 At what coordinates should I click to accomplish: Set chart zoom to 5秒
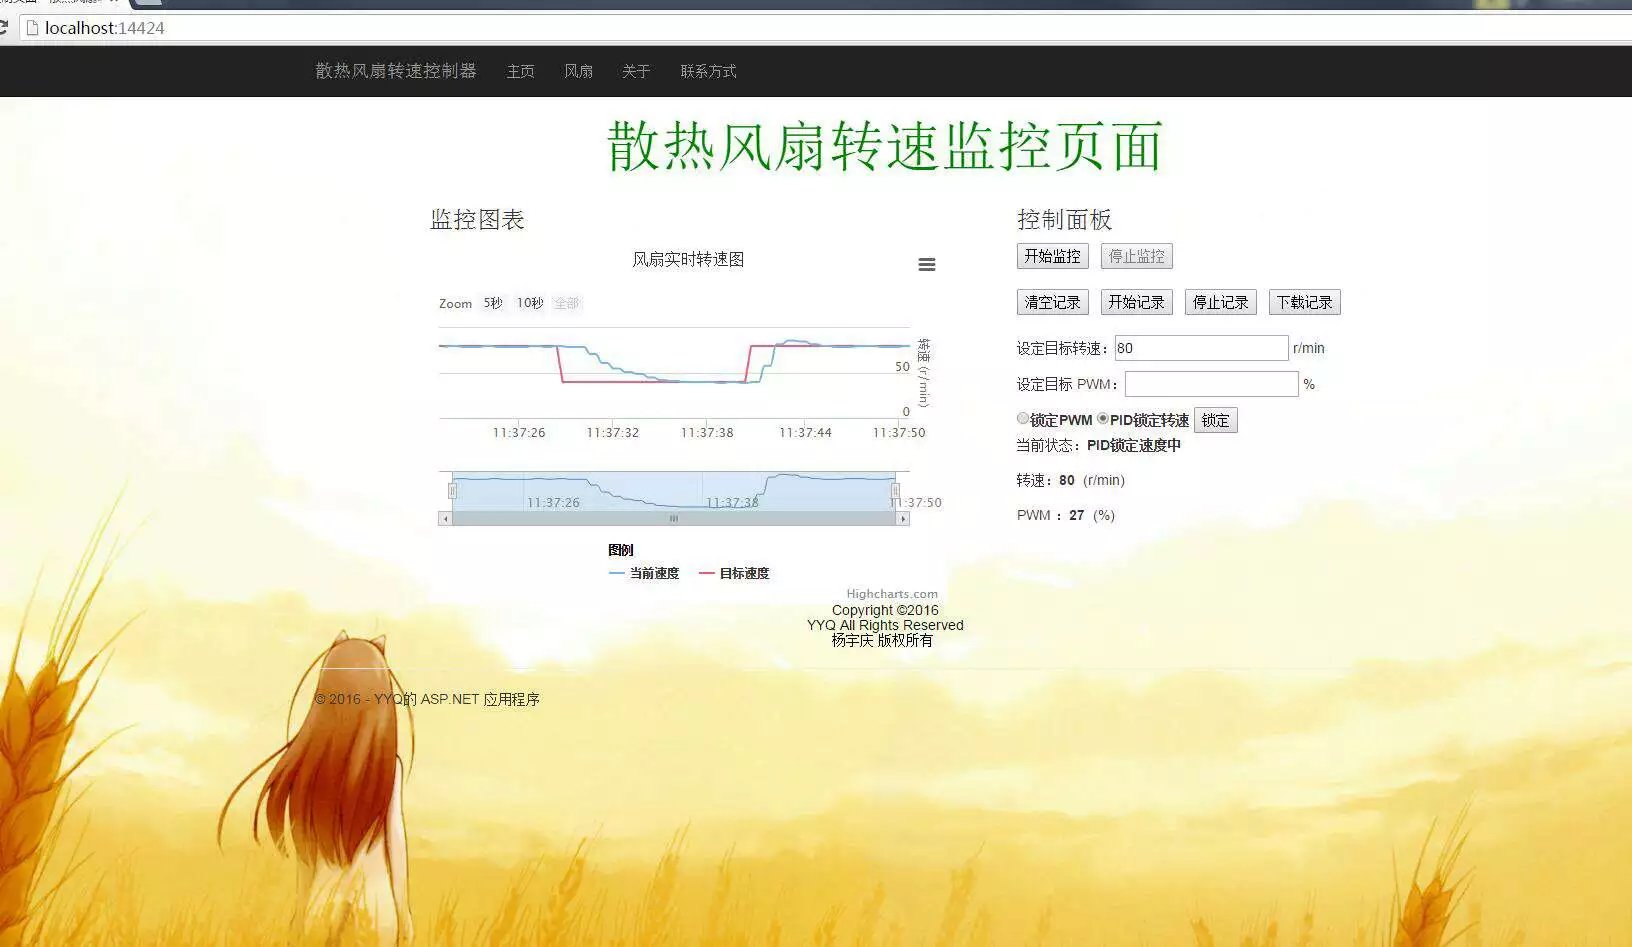tap(493, 303)
